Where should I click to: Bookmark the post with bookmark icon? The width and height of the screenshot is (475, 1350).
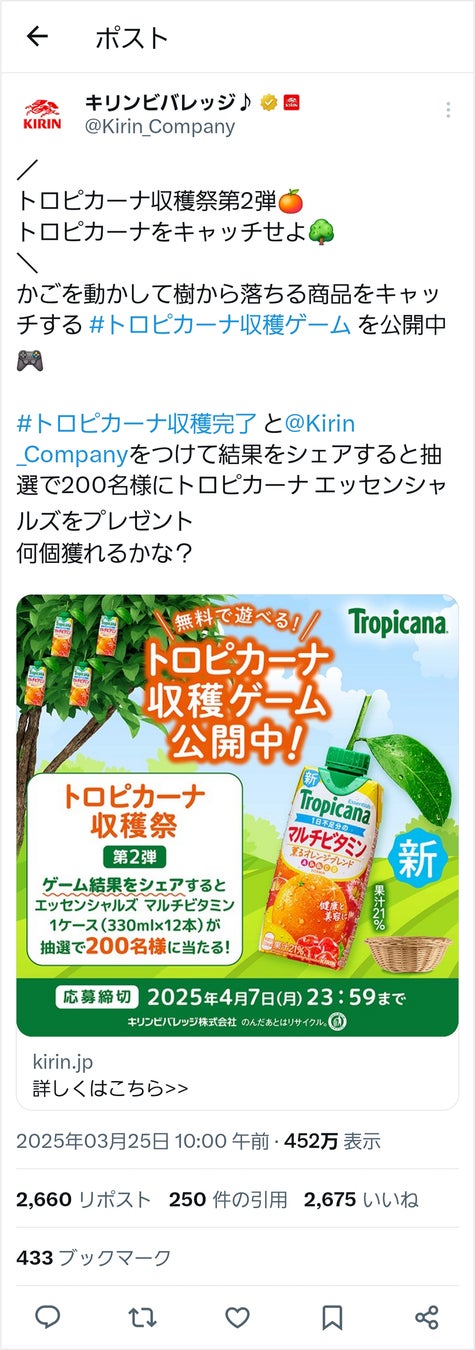click(x=332, y=1317)
